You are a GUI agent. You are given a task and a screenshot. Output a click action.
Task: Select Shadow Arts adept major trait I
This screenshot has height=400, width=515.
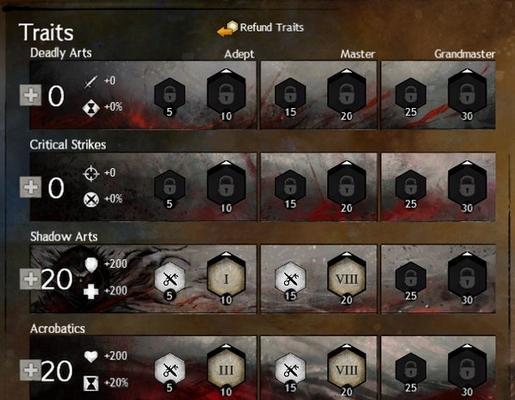(226, 279)
